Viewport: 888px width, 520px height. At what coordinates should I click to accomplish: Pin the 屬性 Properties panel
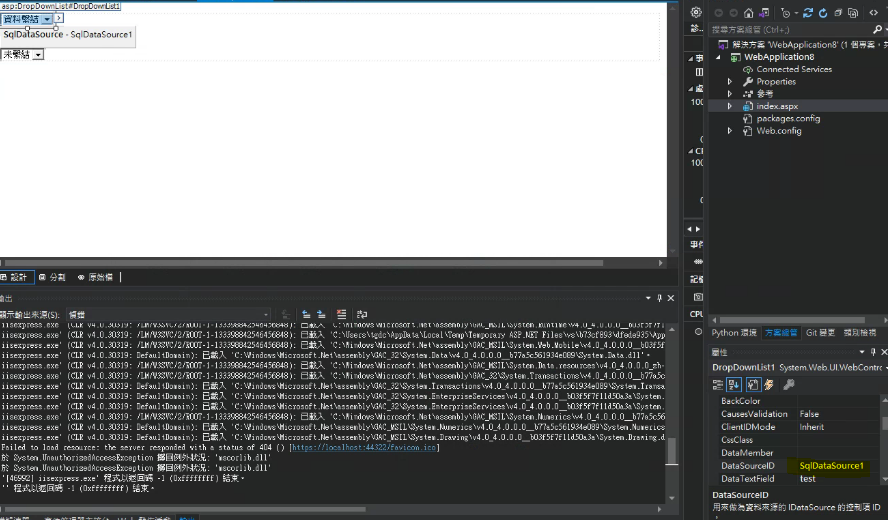873,352
